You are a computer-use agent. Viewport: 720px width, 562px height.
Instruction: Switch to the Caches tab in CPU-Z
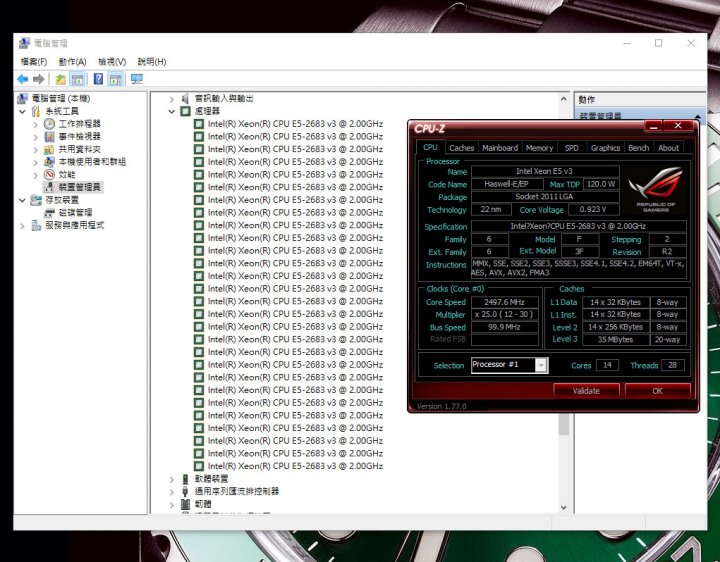click(x=461, y=148)
